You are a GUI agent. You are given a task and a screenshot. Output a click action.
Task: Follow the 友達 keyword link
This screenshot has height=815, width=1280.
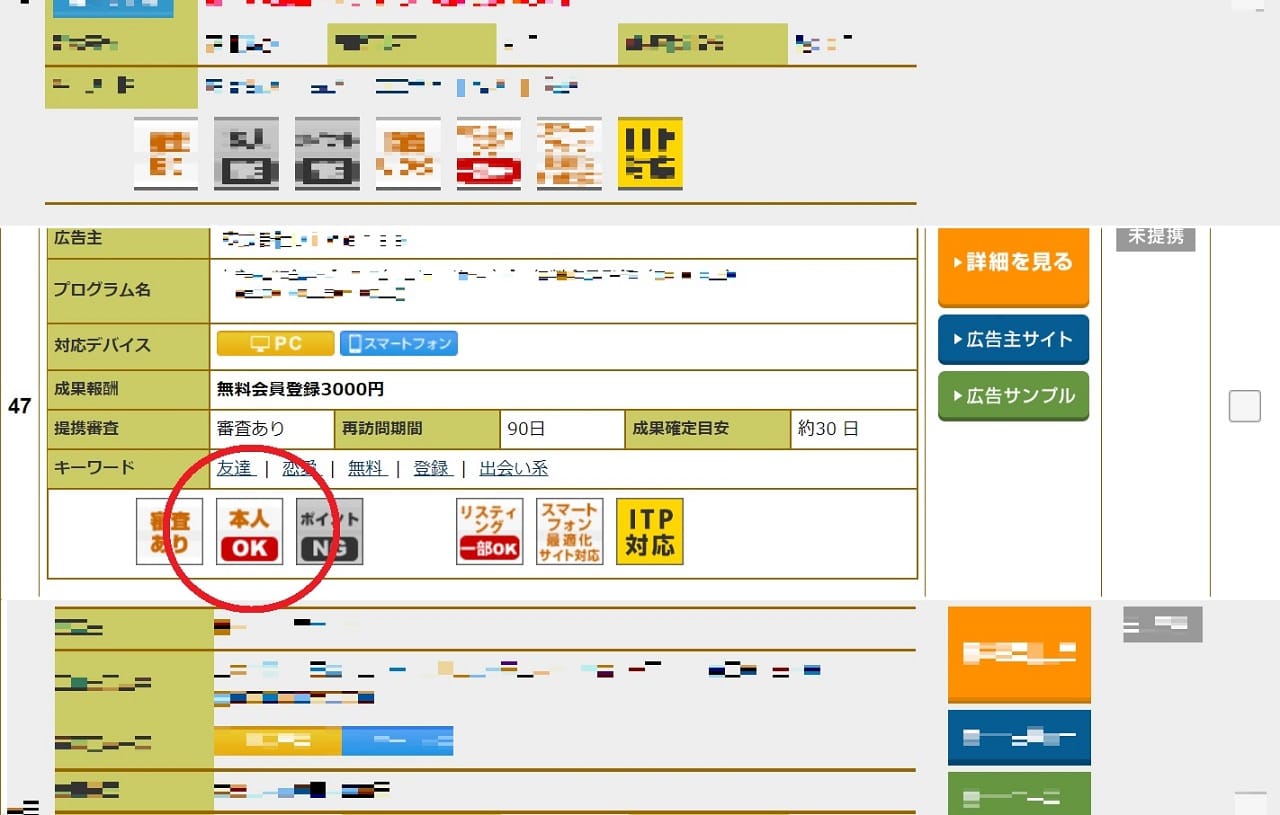[235, 468]
